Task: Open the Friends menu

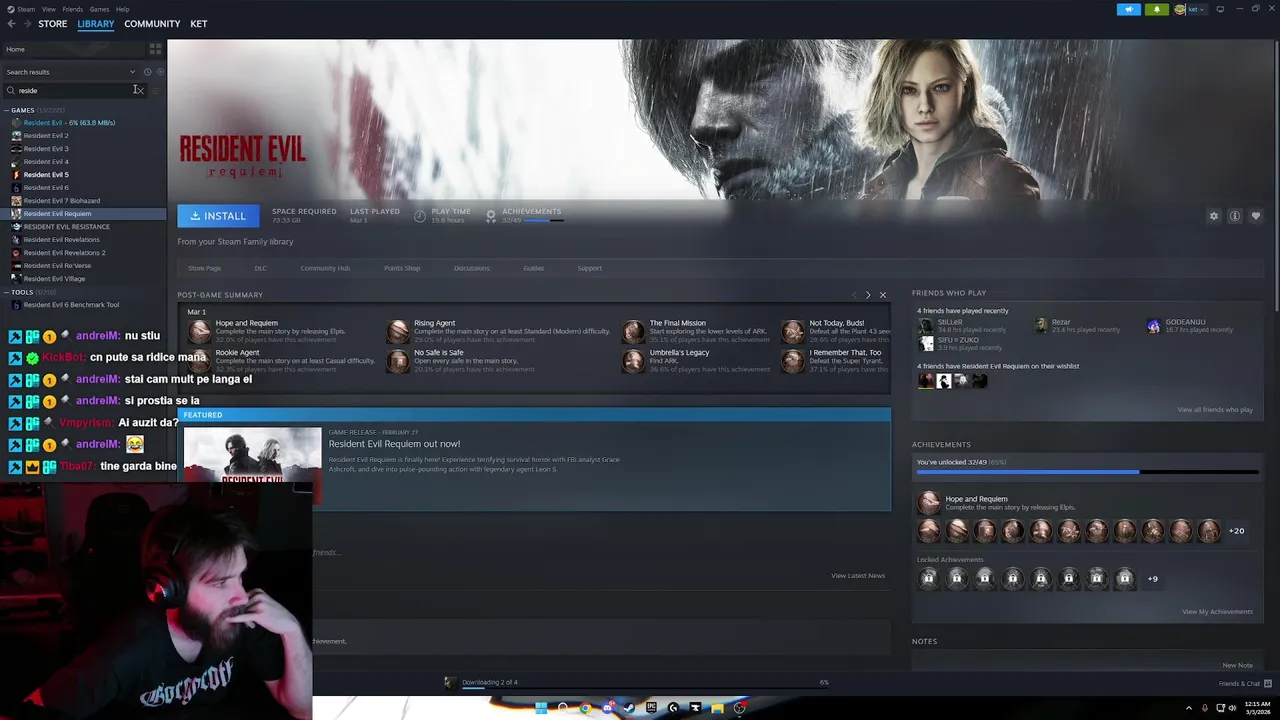Action: click(73, 9)
